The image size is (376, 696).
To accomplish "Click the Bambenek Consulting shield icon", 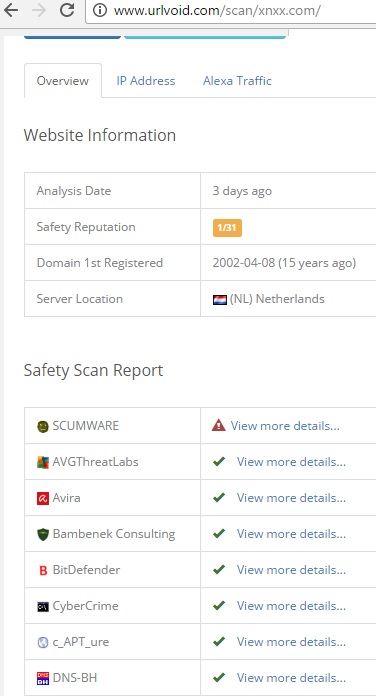I will point(43,534).
